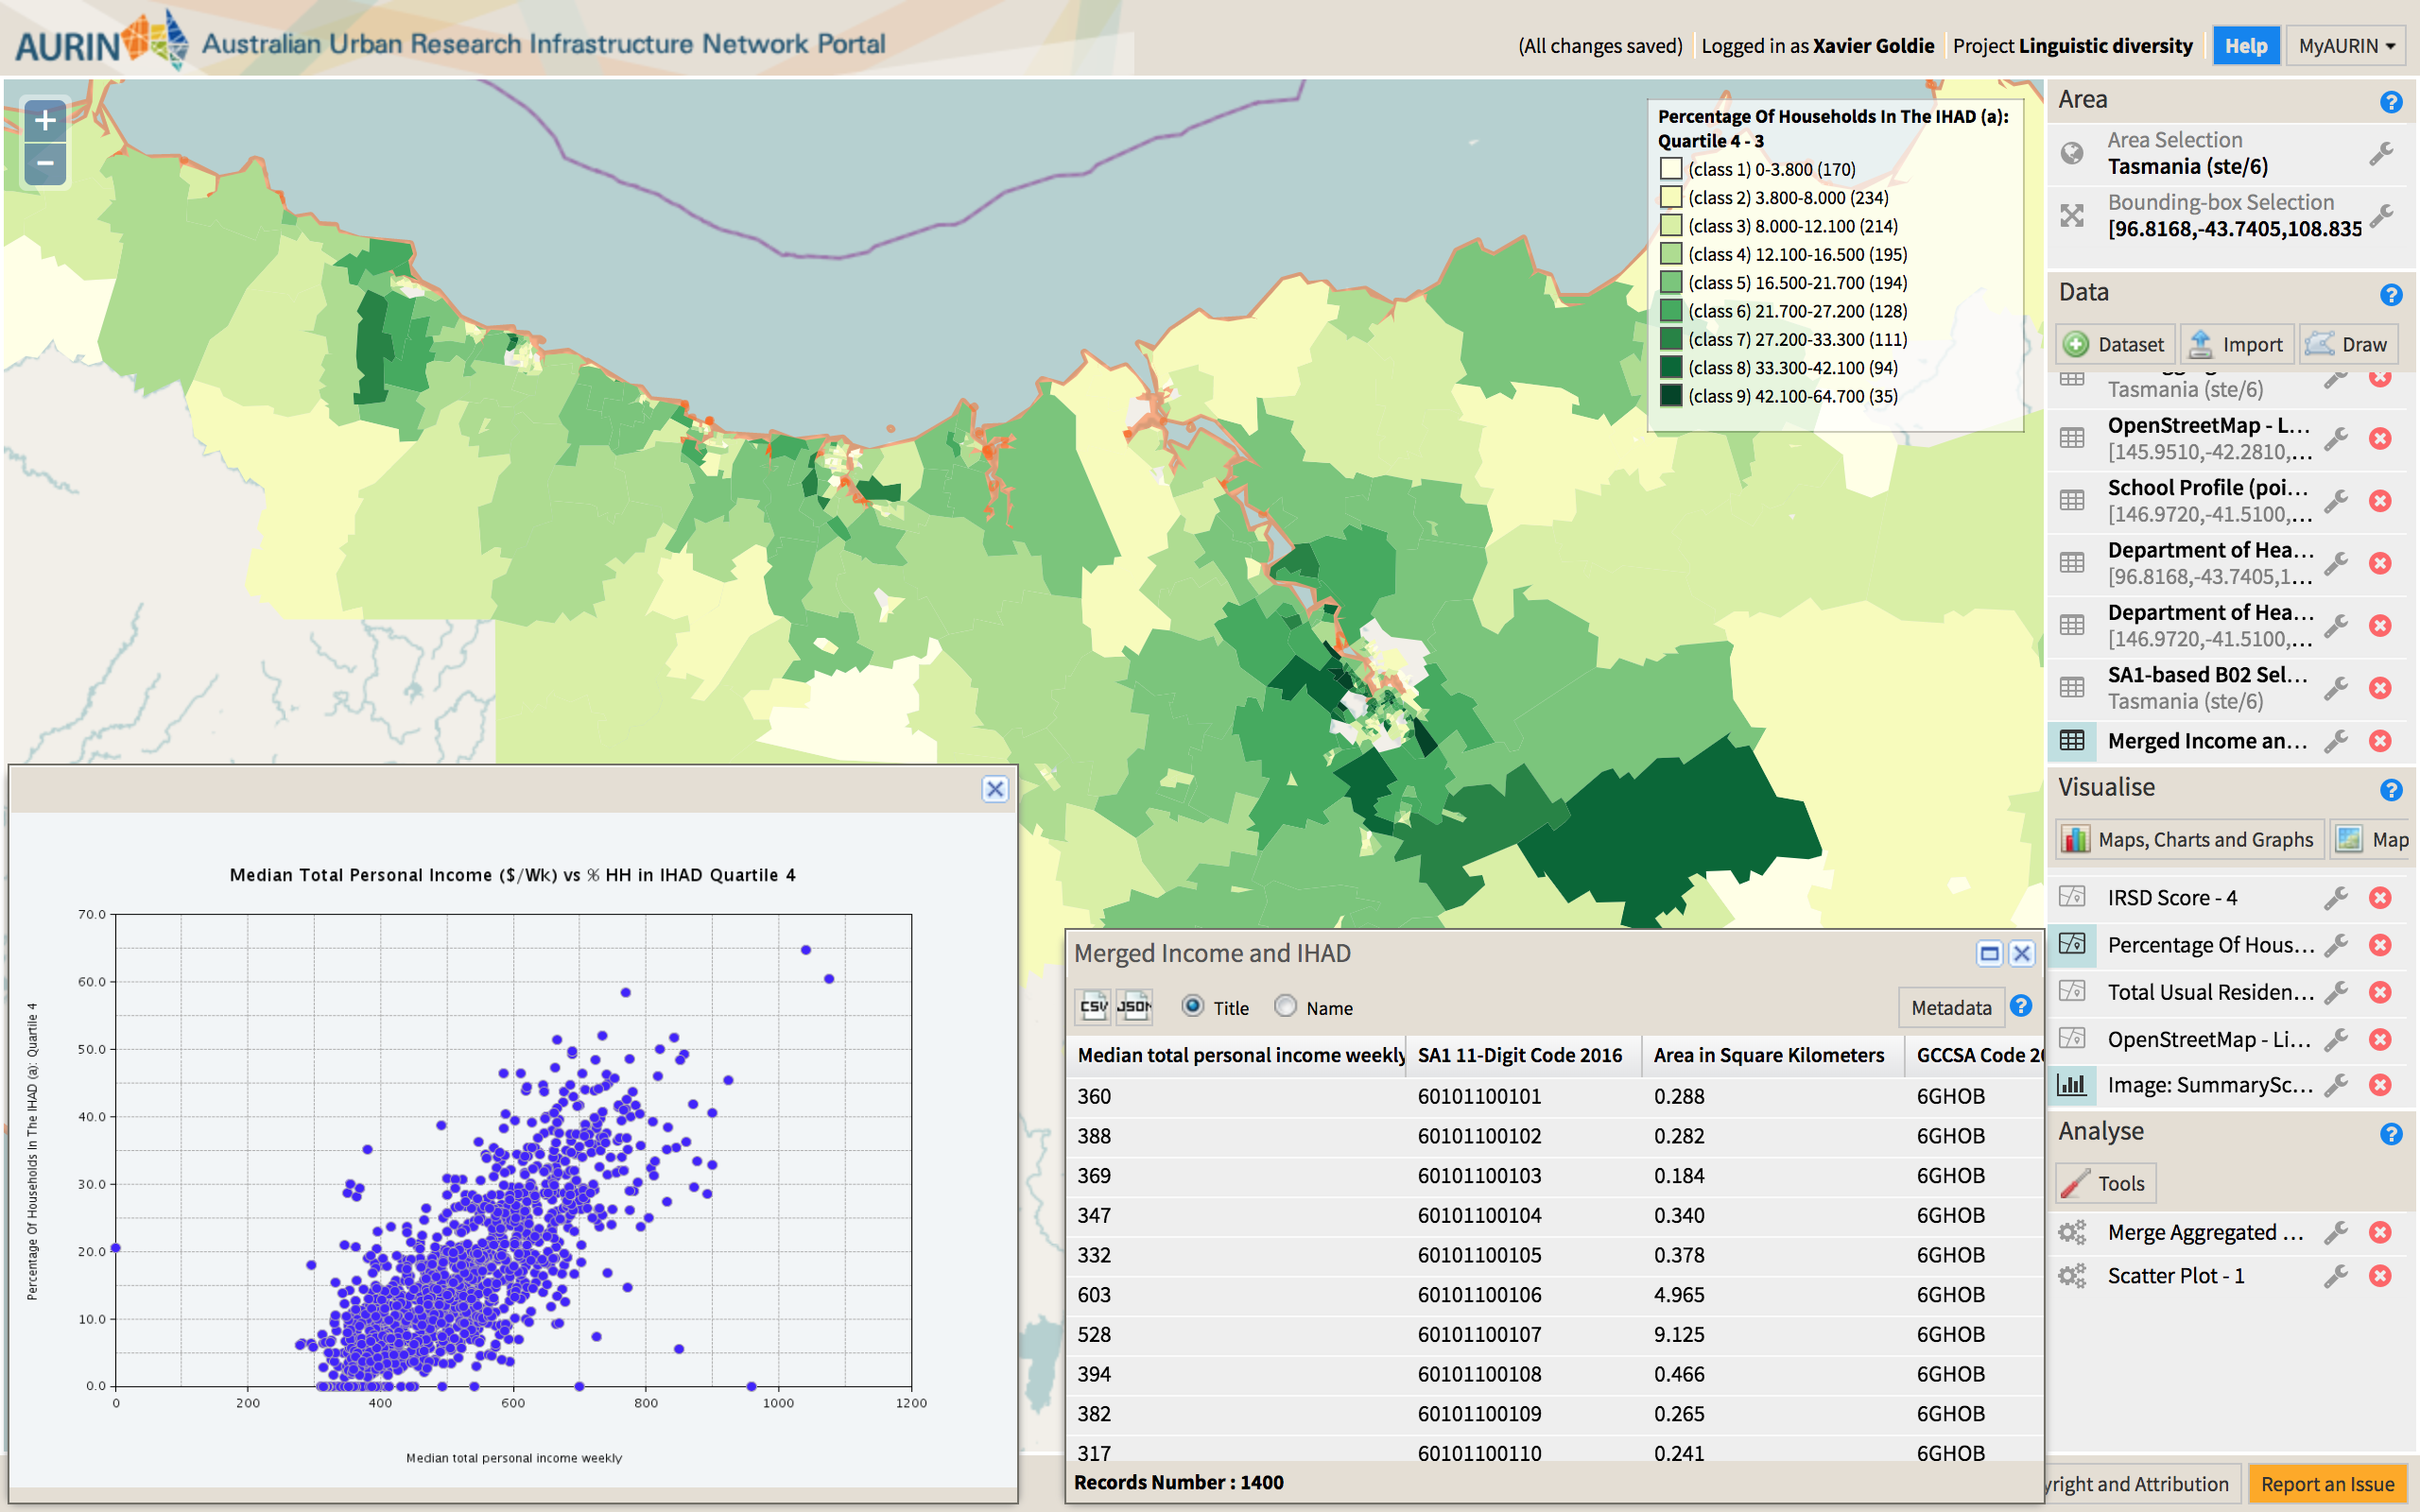Select the Title radio button

[1192, 1008]
